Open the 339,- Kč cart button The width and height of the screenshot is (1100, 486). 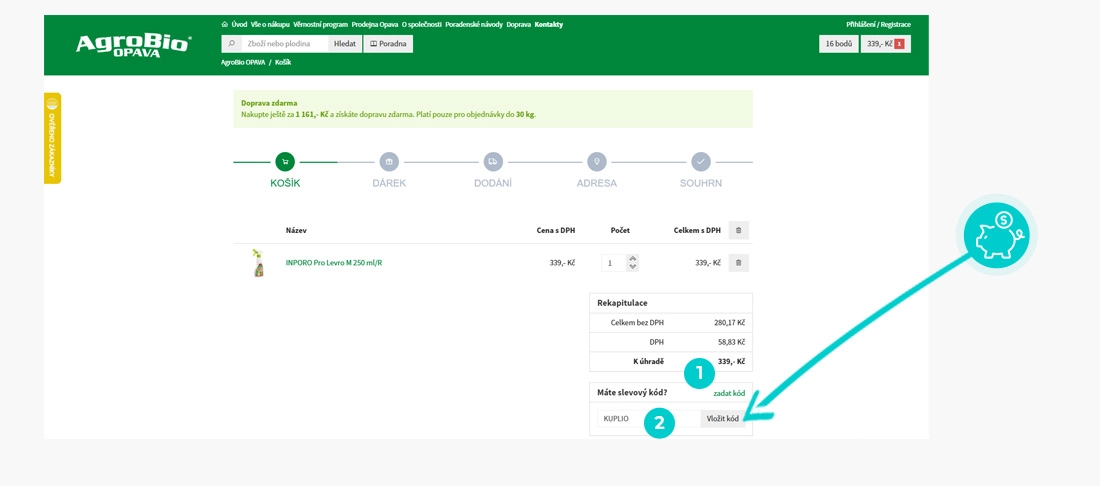[x=885, y=44]
